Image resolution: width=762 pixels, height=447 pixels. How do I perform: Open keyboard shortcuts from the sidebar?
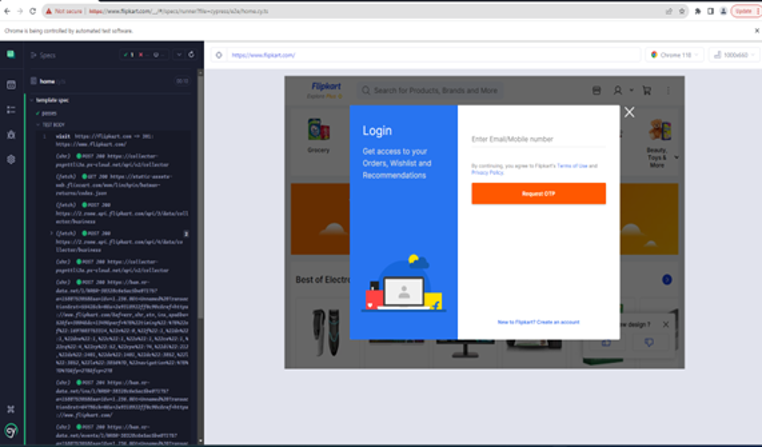tap(11, 409)
